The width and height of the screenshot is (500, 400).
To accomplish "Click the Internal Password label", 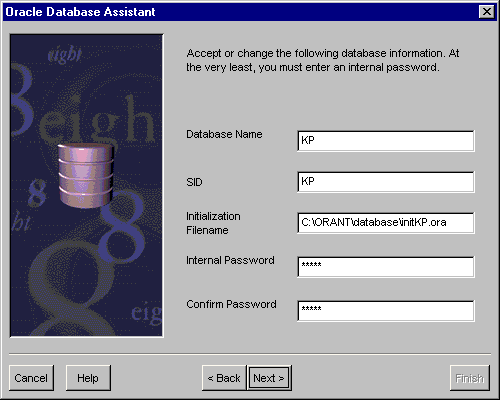I will click(230, 260).
